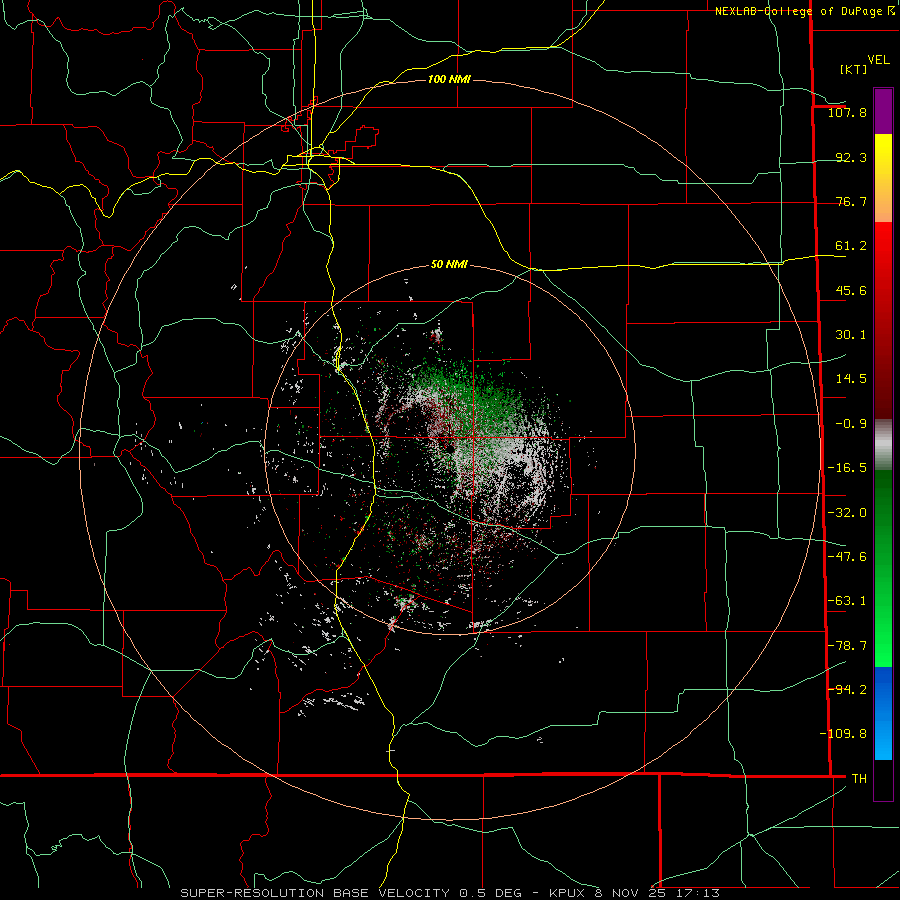Click the [KT] units label
900x900 pixels.
853,69
